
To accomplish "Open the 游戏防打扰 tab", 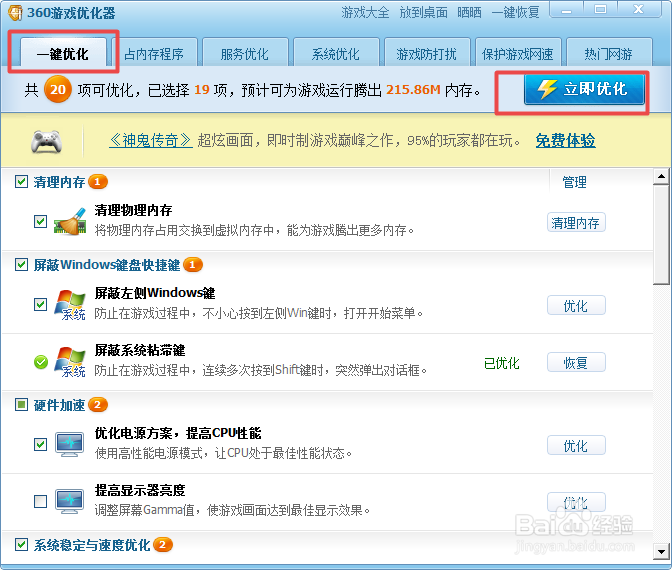I will pos(427,53).
